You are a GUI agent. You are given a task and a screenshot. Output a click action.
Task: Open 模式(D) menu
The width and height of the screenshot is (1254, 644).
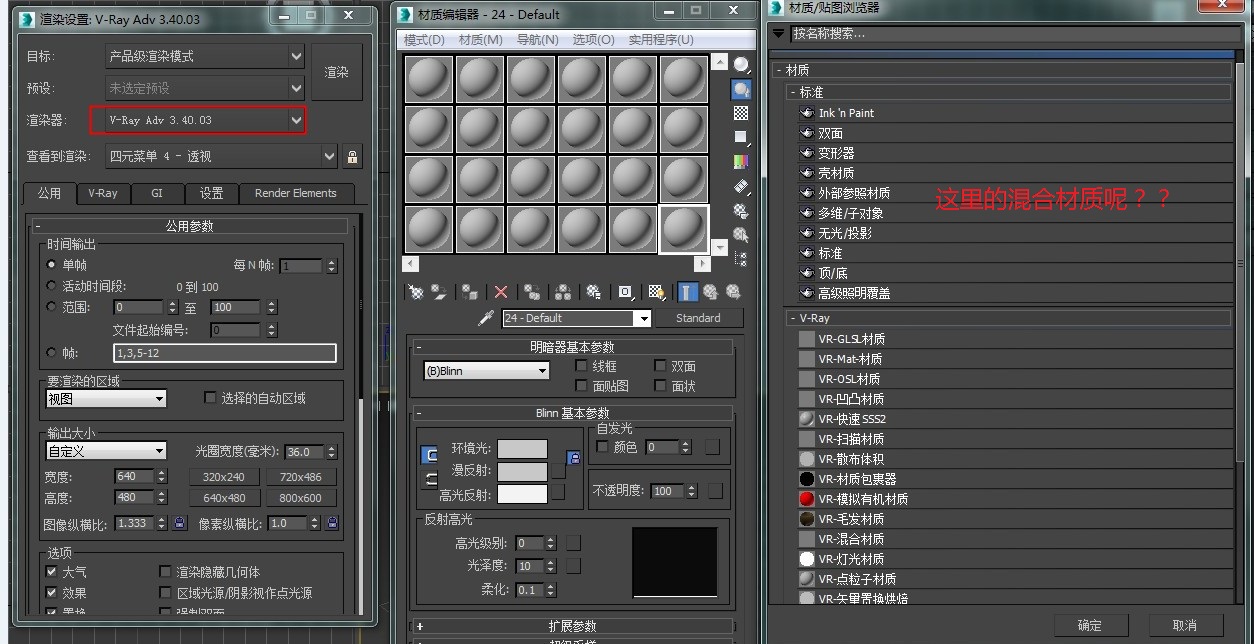[x=424, y=40]
